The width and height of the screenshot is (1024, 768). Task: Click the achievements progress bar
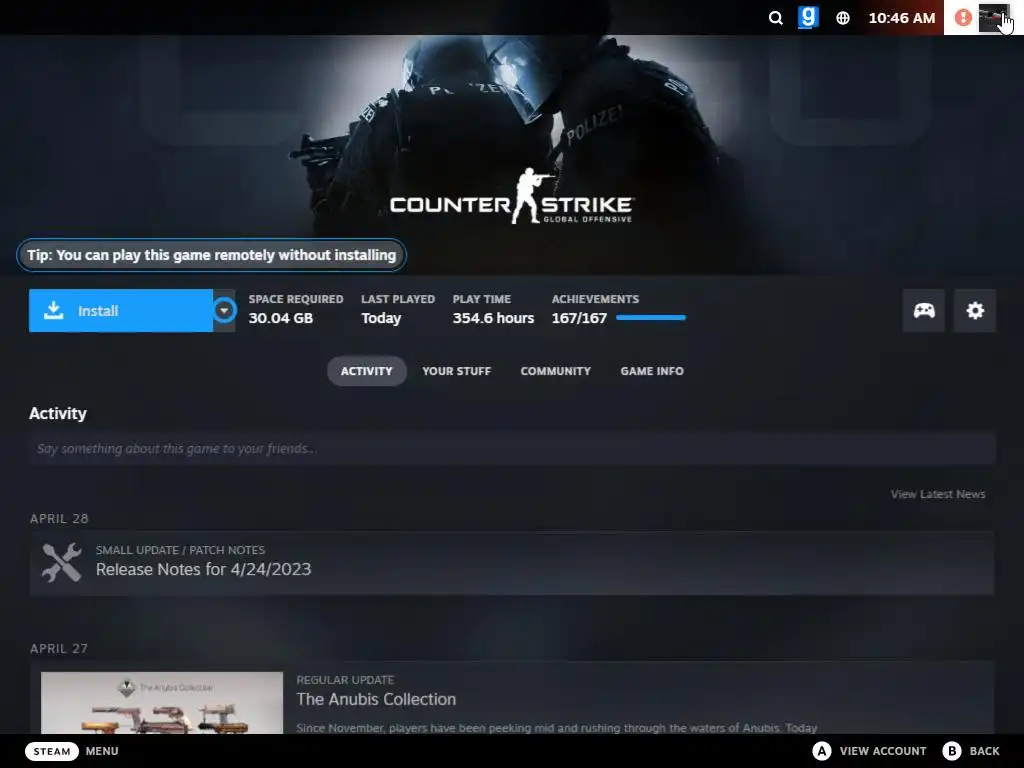coord(651,318)
